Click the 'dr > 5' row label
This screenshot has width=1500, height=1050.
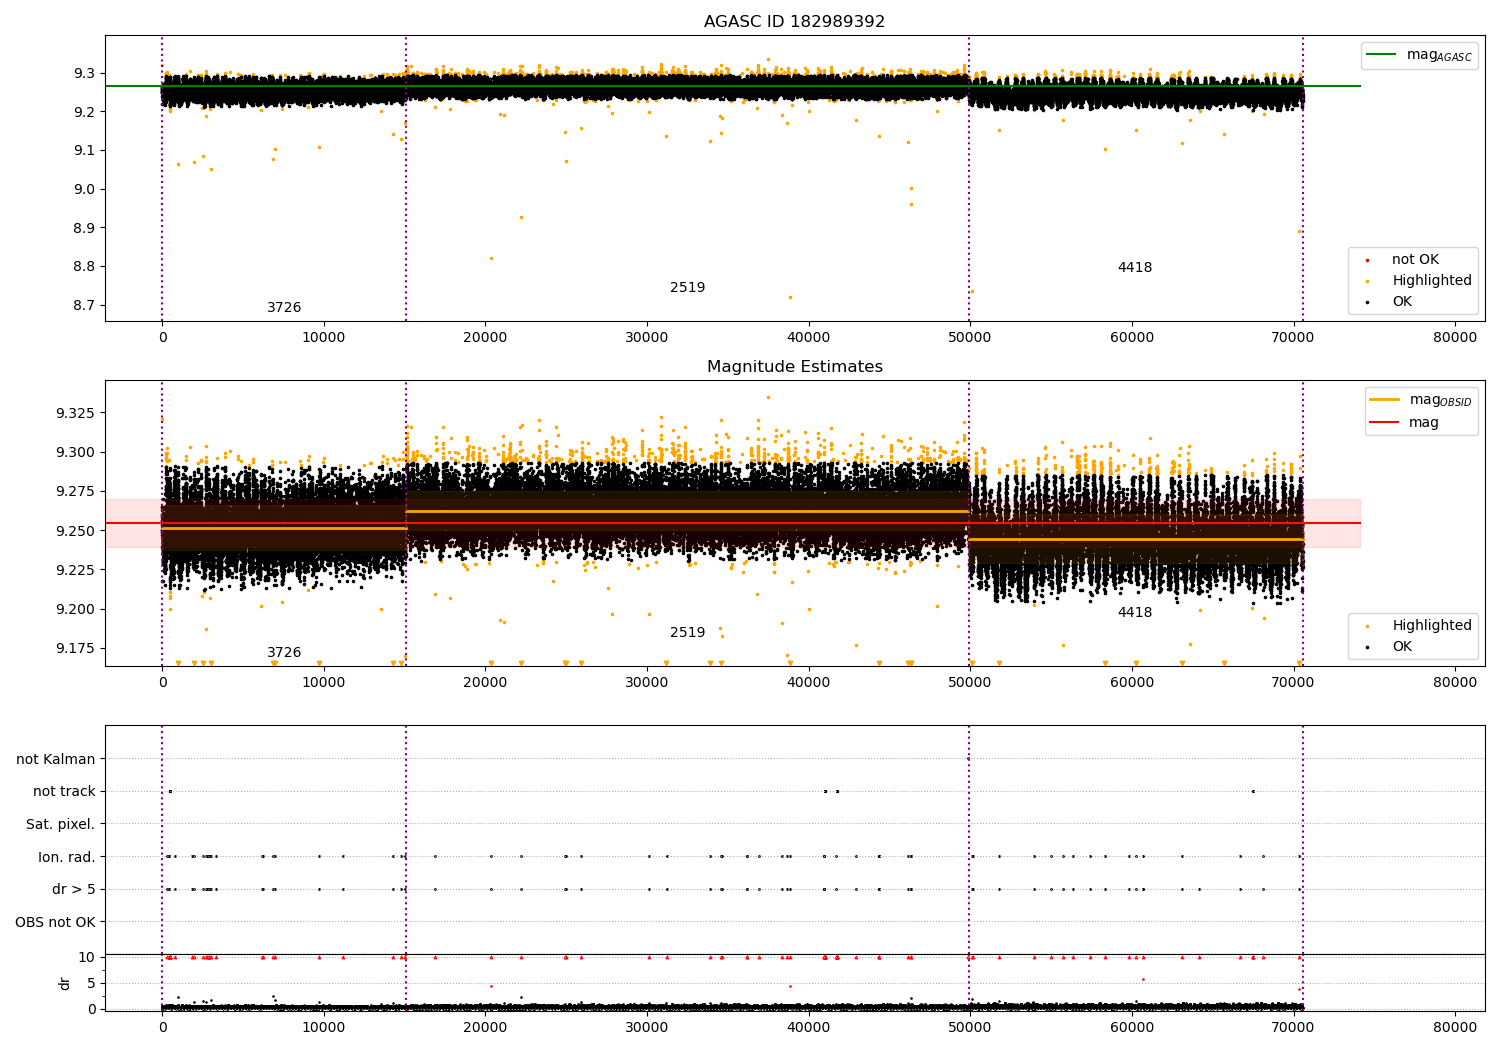pyautogui.click(x=74, y=890)
